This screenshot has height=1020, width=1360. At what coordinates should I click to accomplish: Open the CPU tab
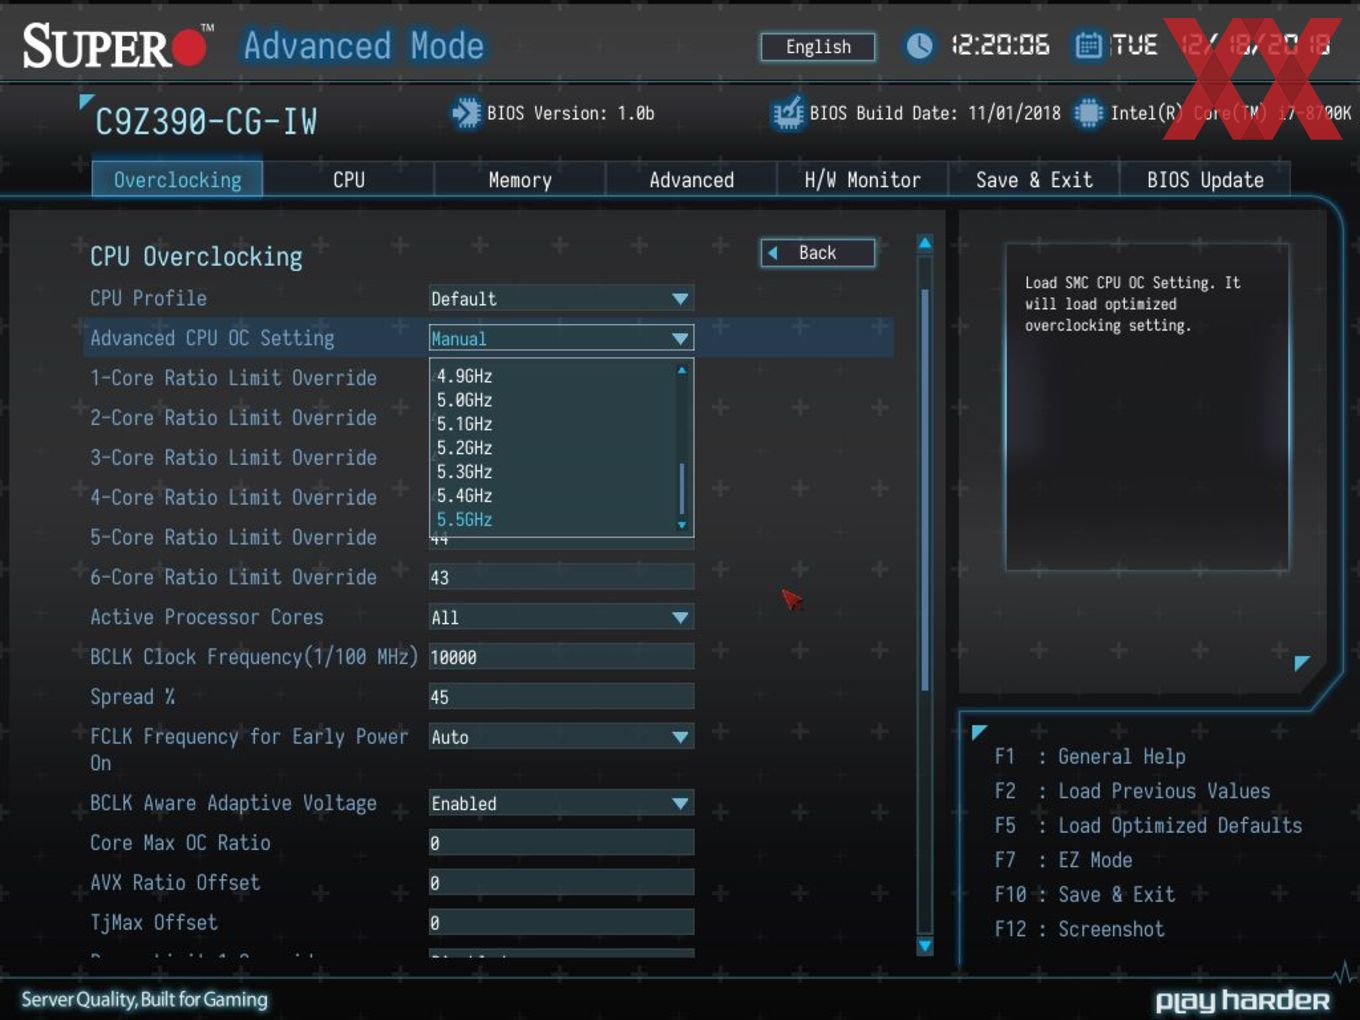(349, 180)
